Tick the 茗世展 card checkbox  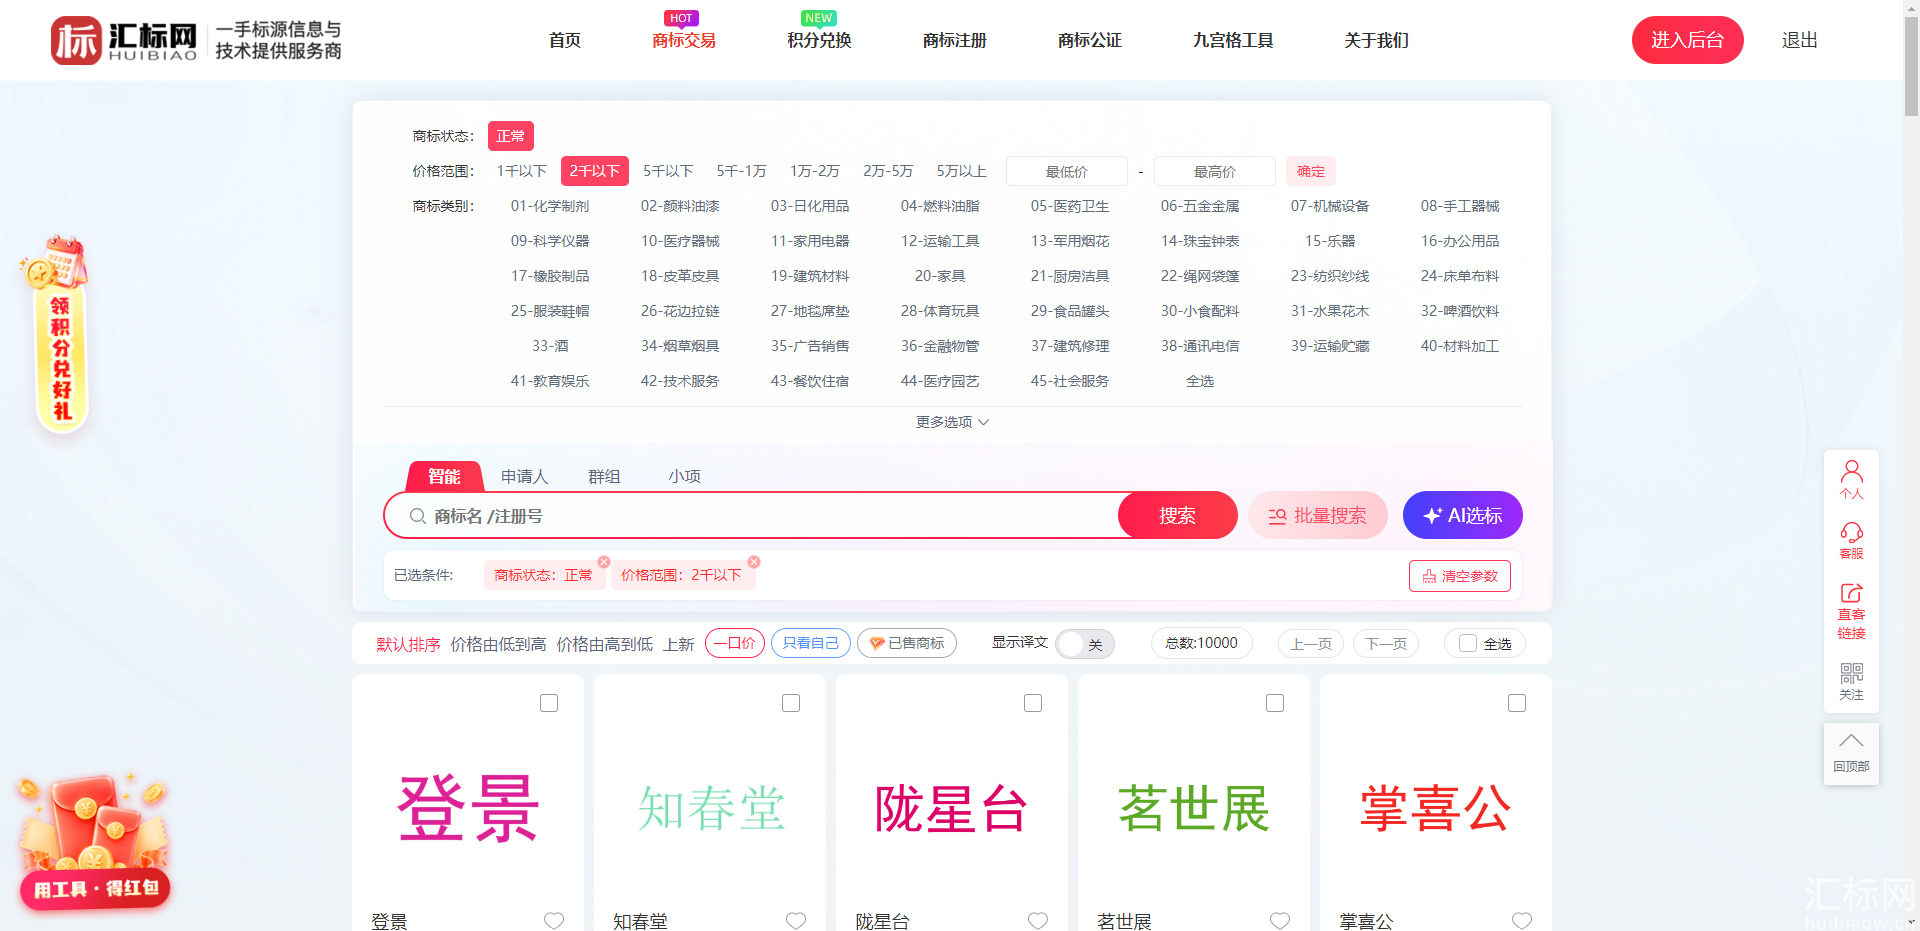coord(1275,703)
